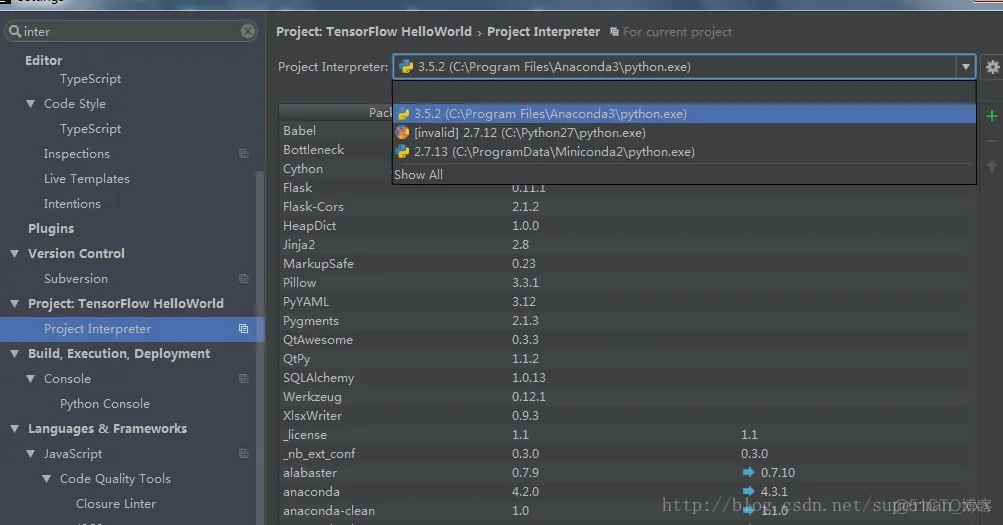Open the Subversion settings page

[76, 279]
